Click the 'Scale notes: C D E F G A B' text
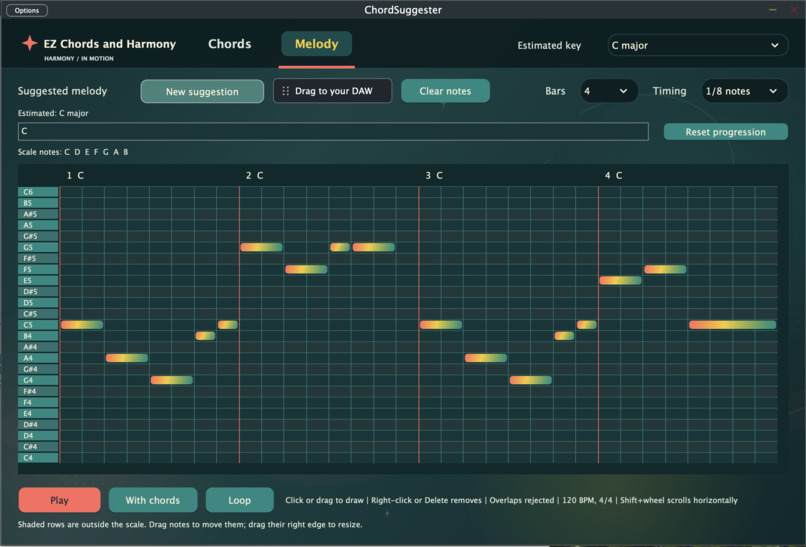Viewport: 806px width, 547px height. pos(73,152)
